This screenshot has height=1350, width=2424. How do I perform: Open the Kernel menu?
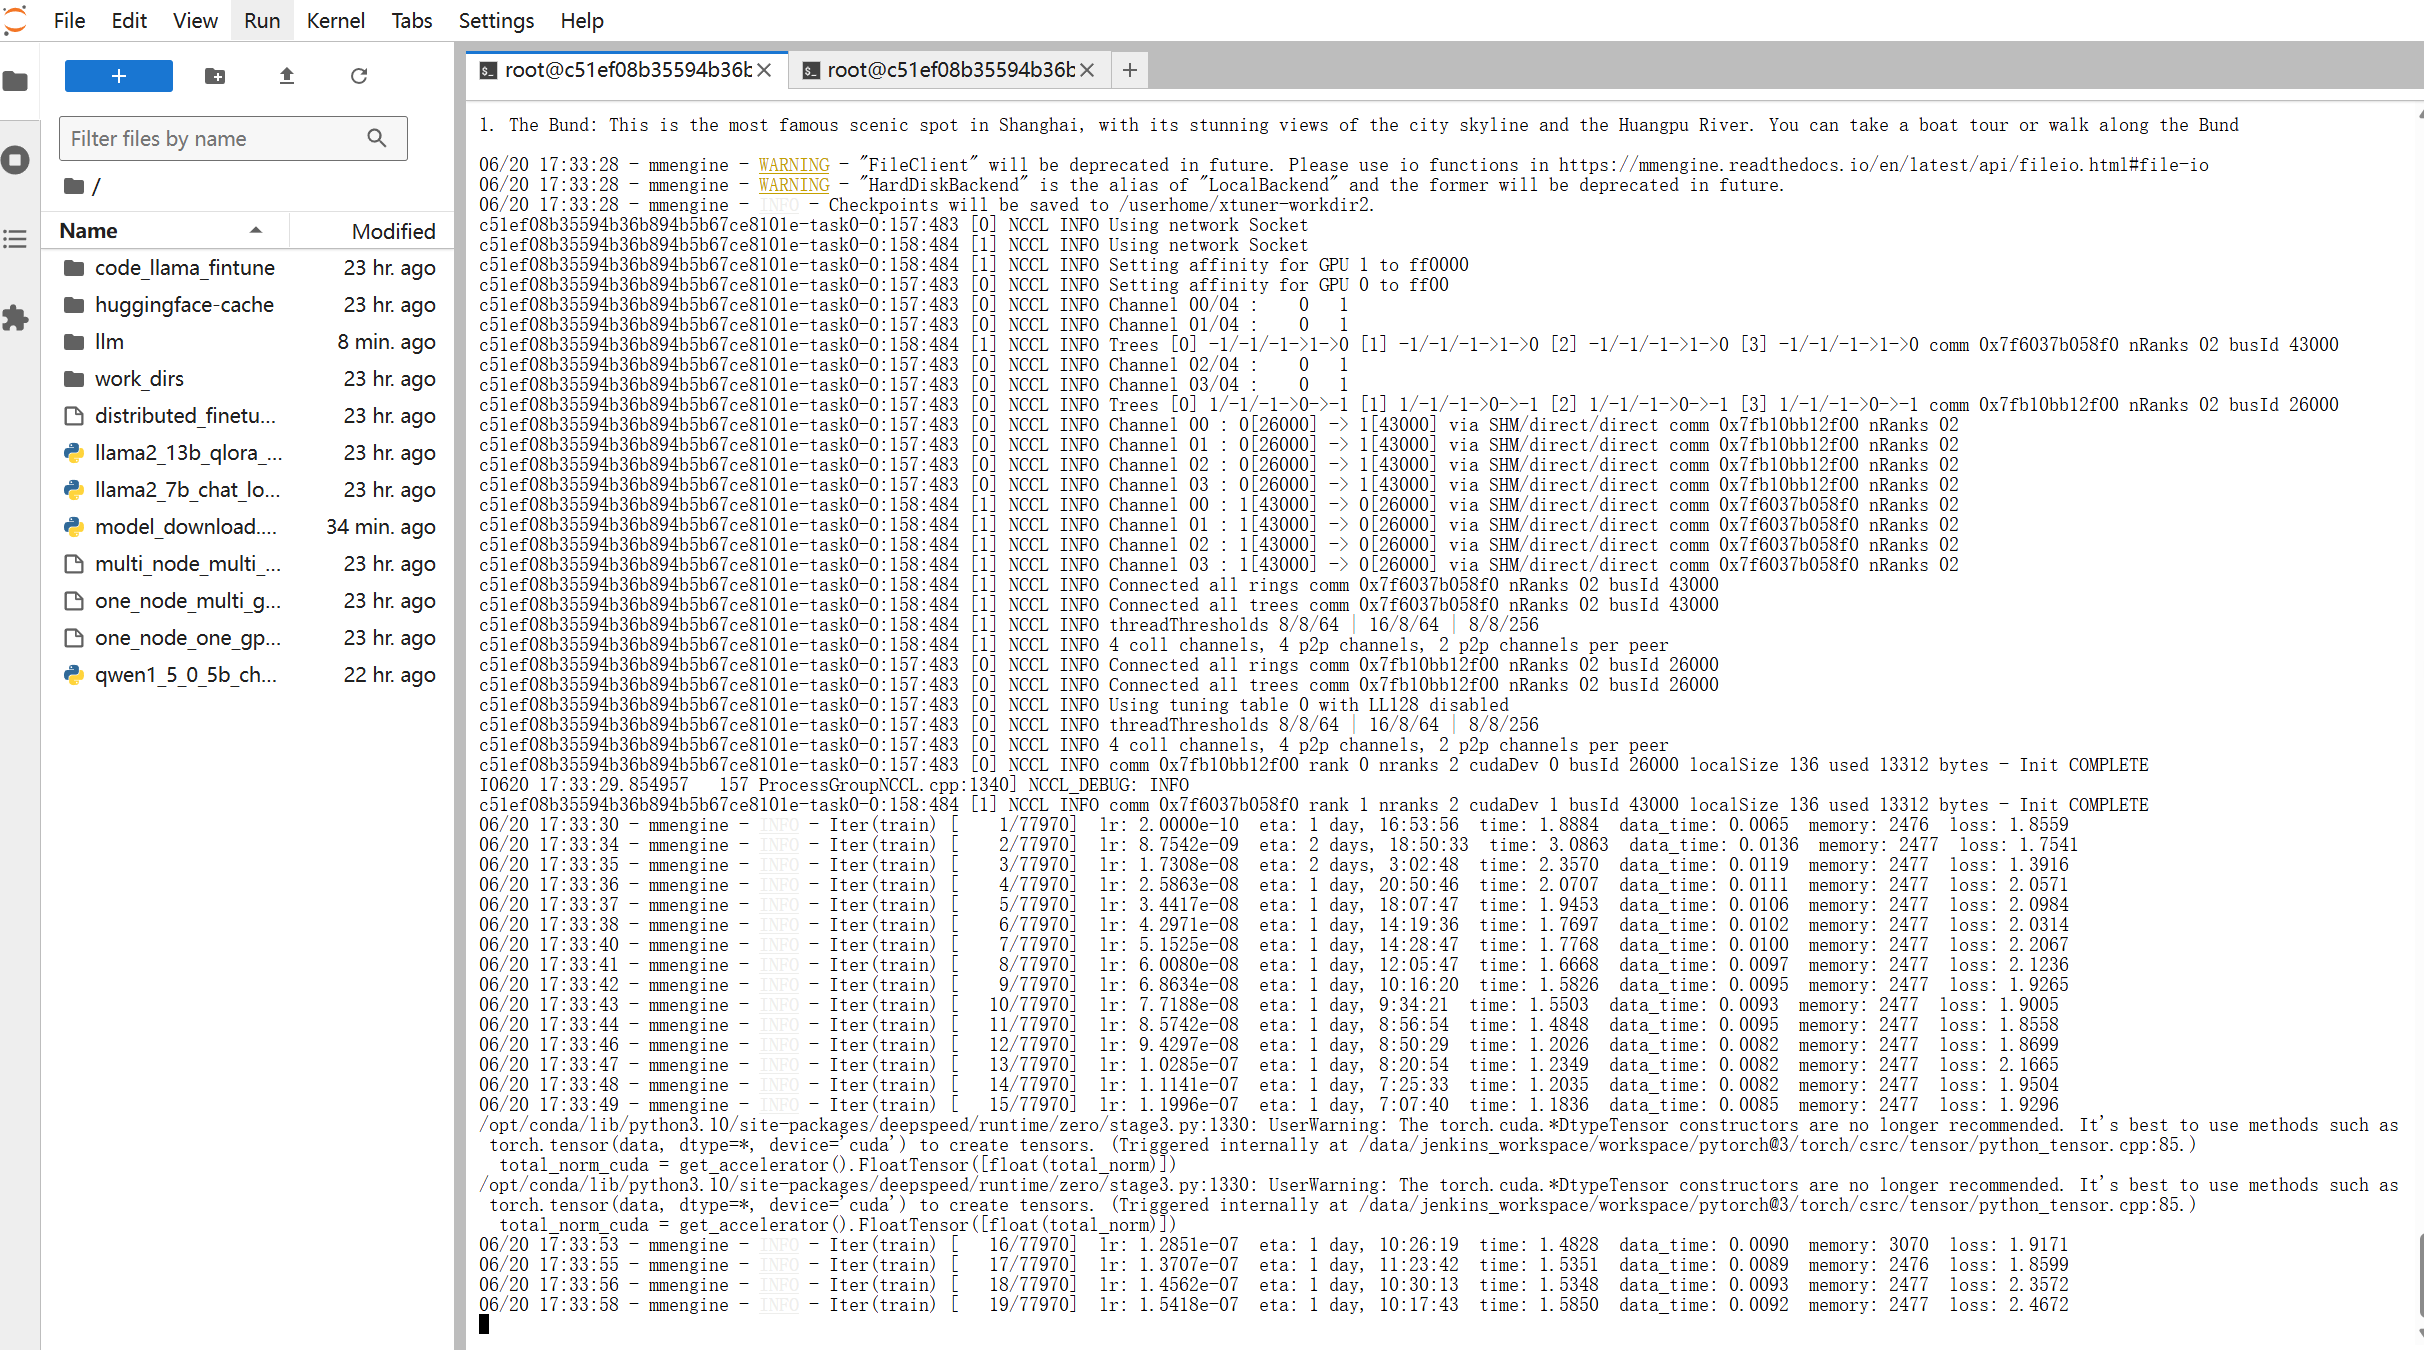click(335, 20)
